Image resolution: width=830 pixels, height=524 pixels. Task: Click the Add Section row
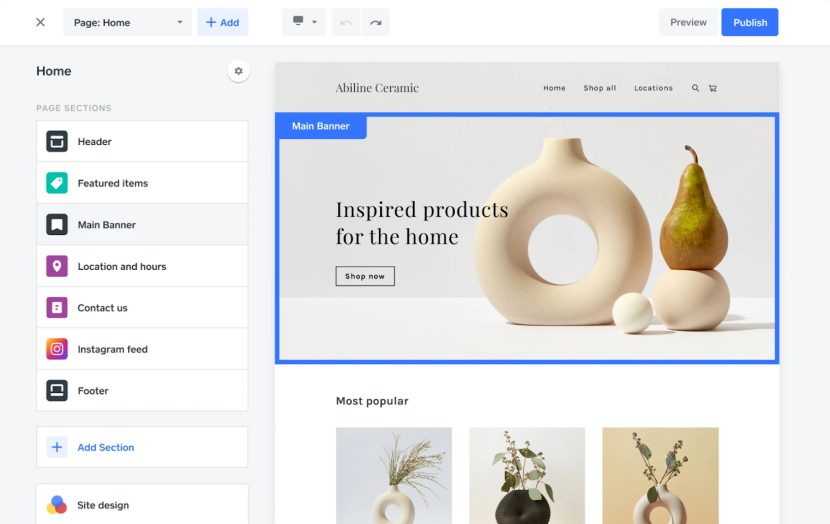tap(142, 447)
